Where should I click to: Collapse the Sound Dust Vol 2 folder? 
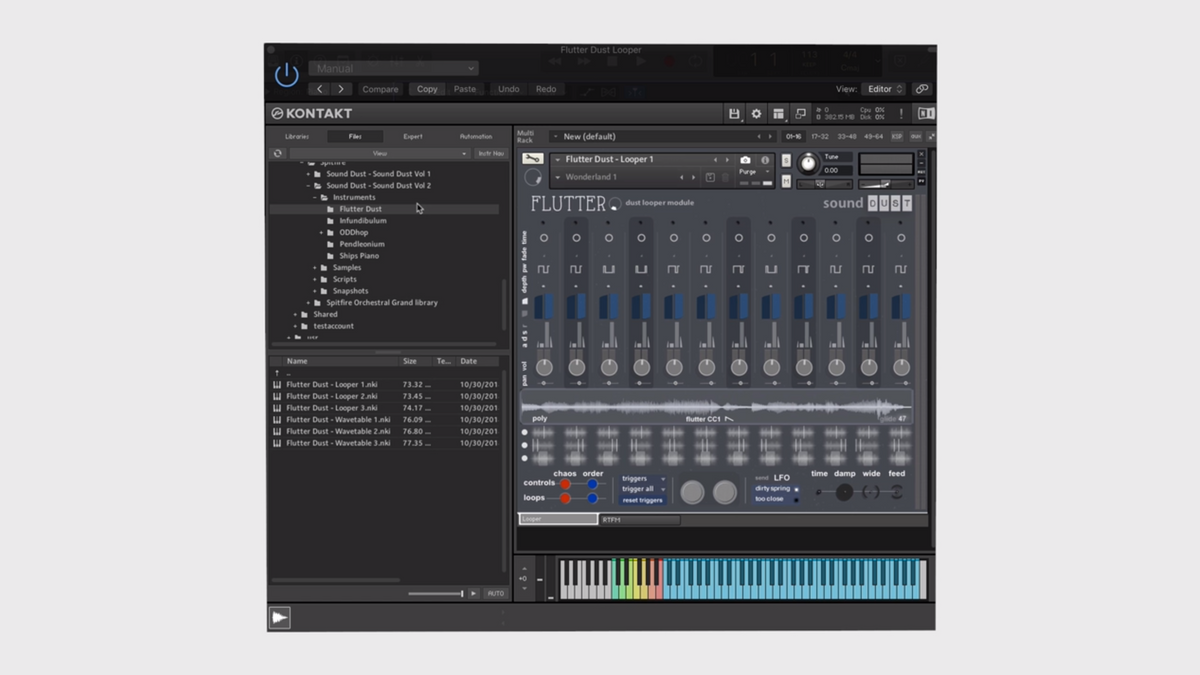pos(309,186)
